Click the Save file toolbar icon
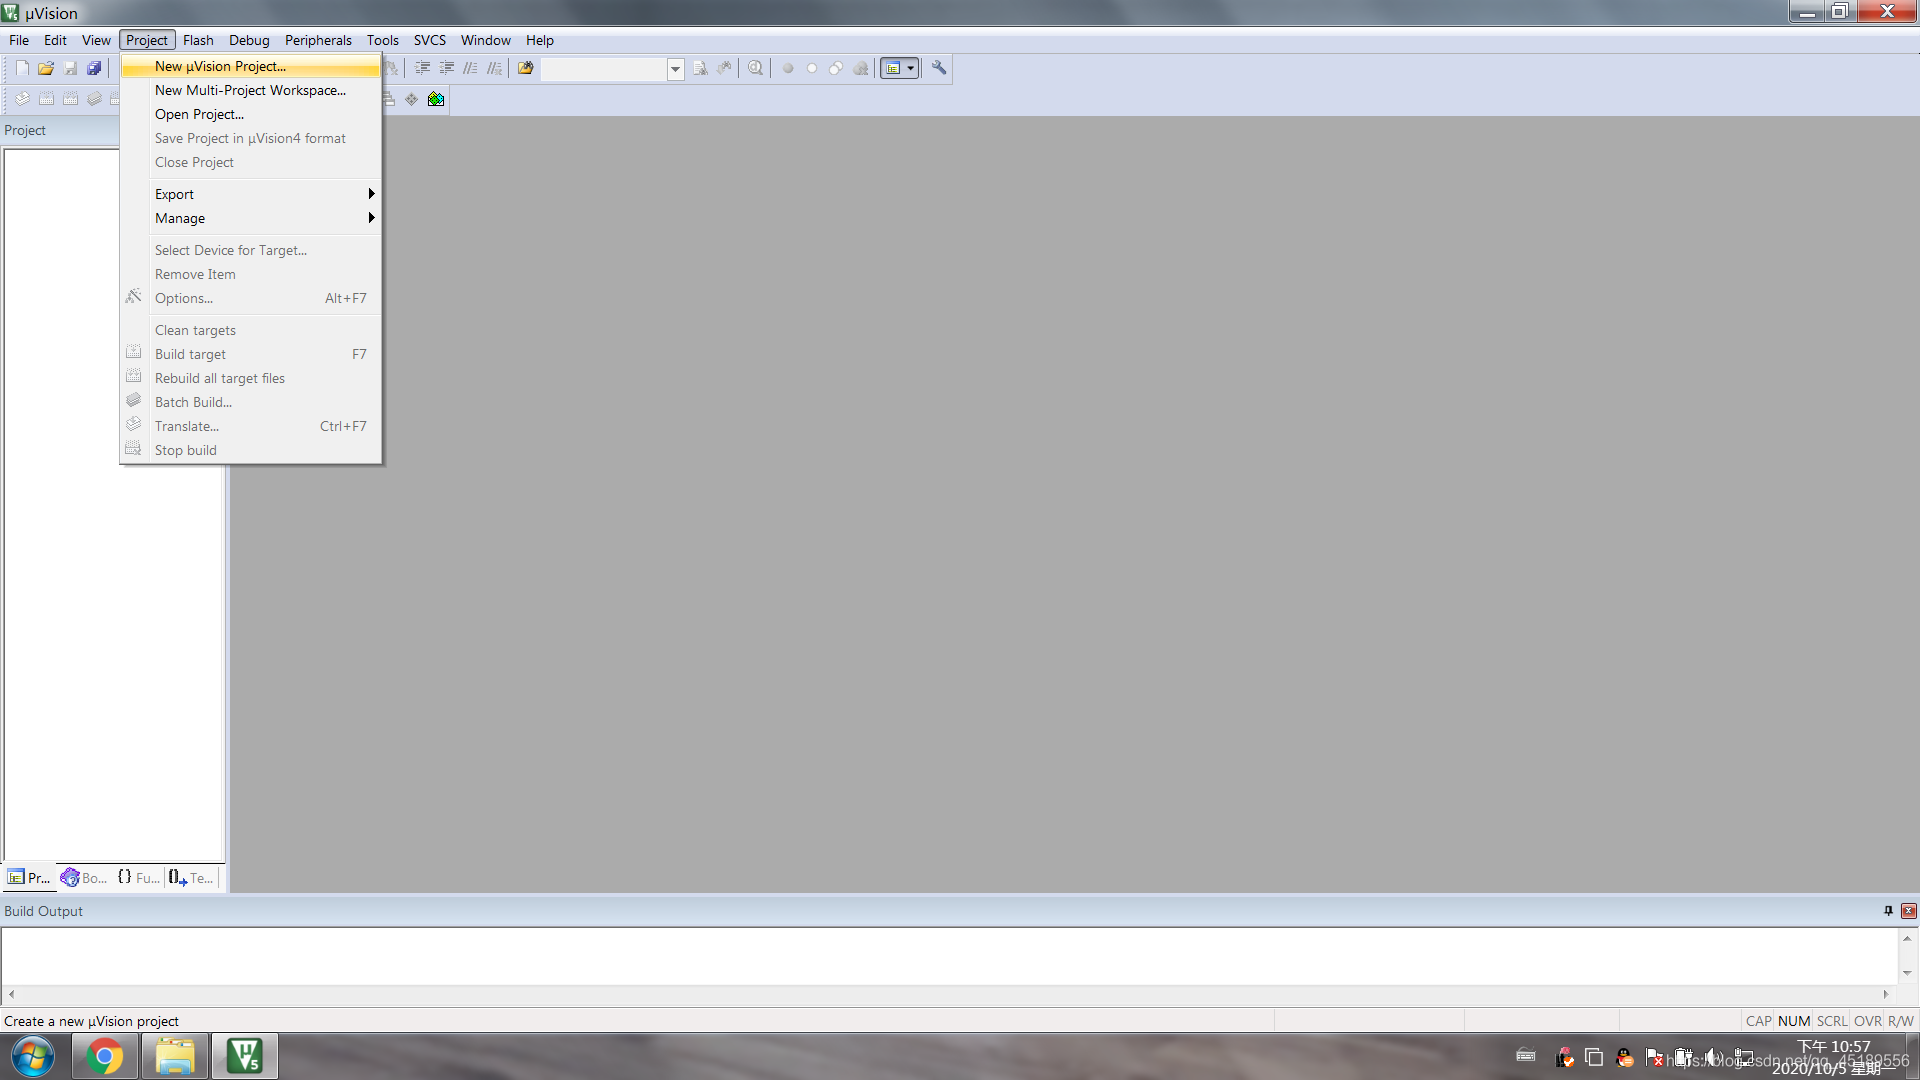Screen dimensions: 1920x1080 [70, 68]
